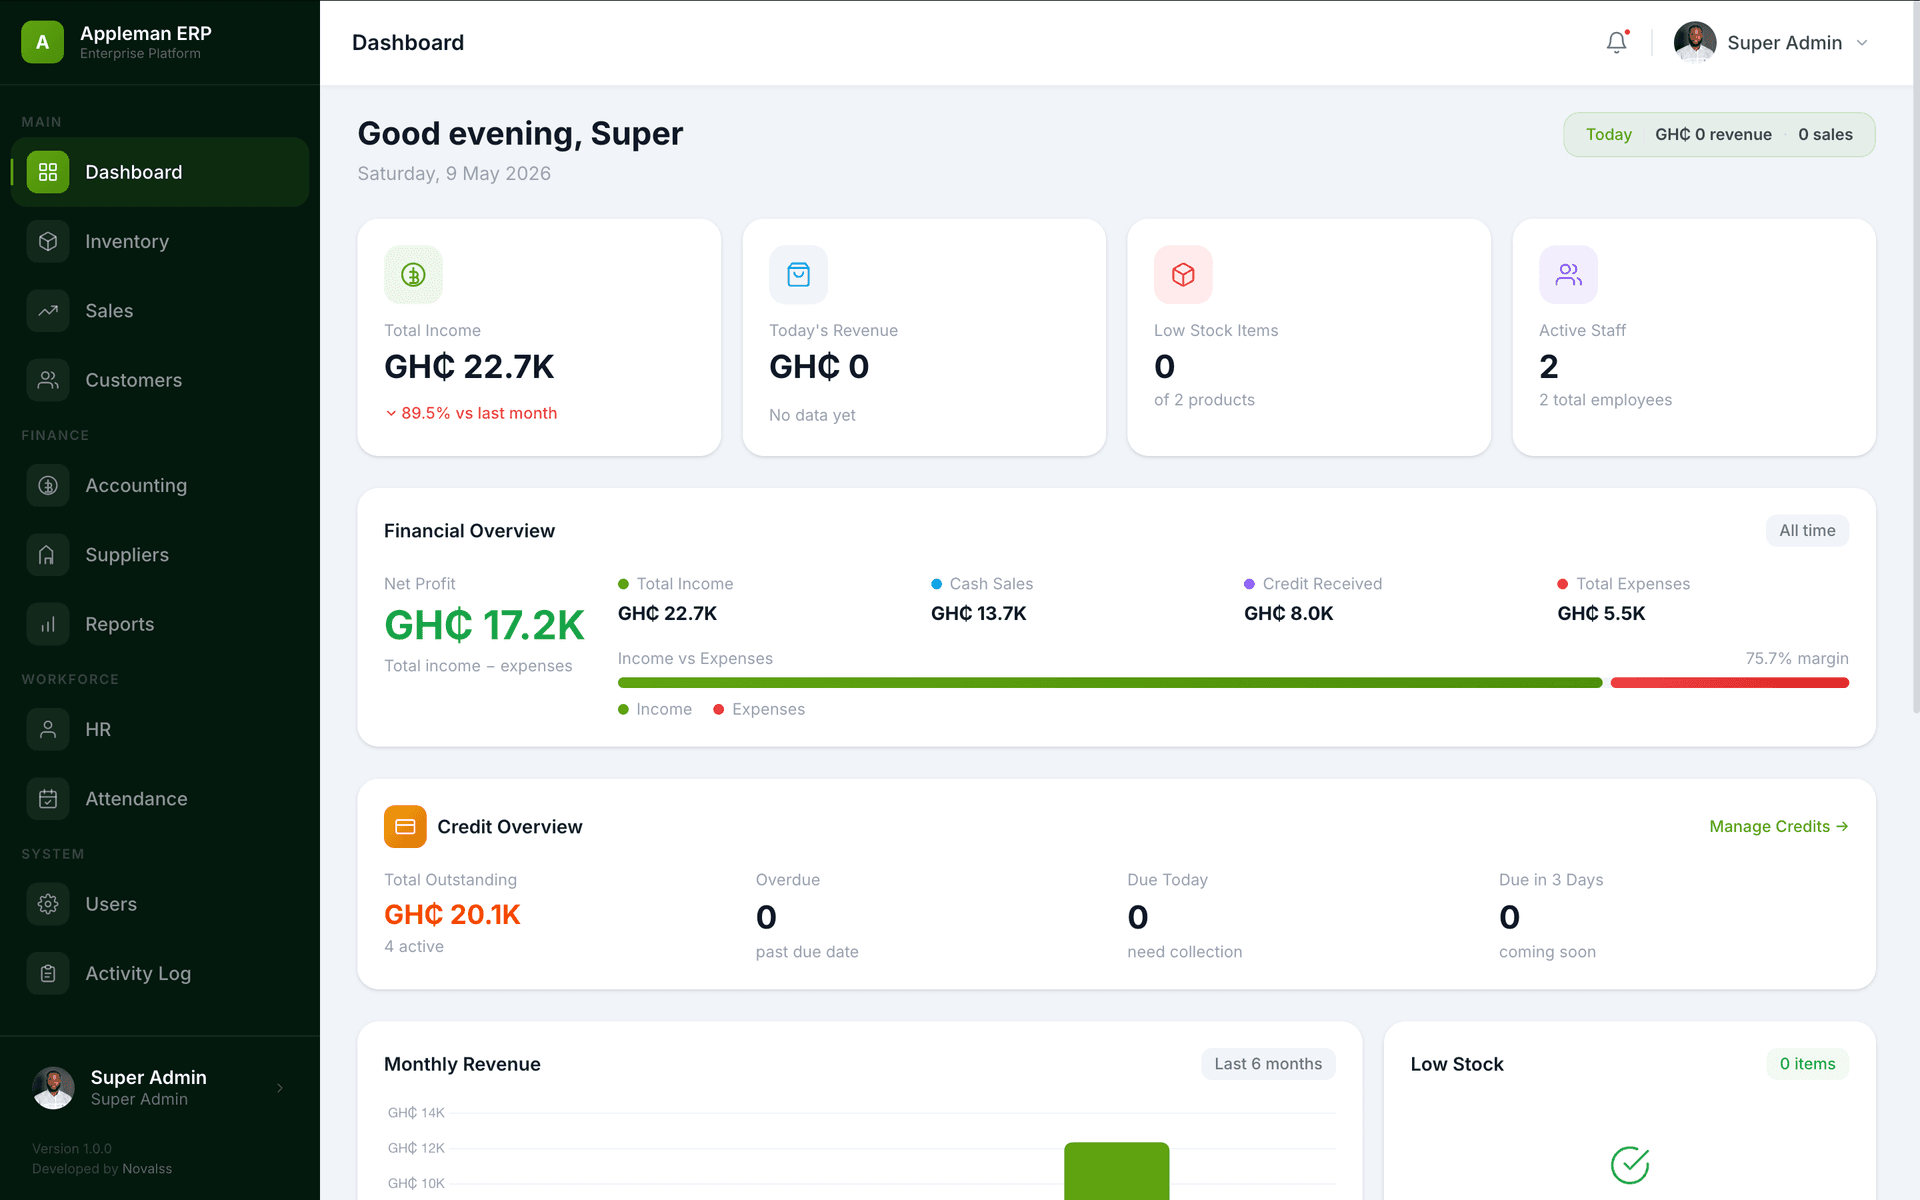Image resolution: width=1920 pixels, height=1200 pixels.
Task: Click the "need collection" Due Today caption
Action: pos(1184,952)
